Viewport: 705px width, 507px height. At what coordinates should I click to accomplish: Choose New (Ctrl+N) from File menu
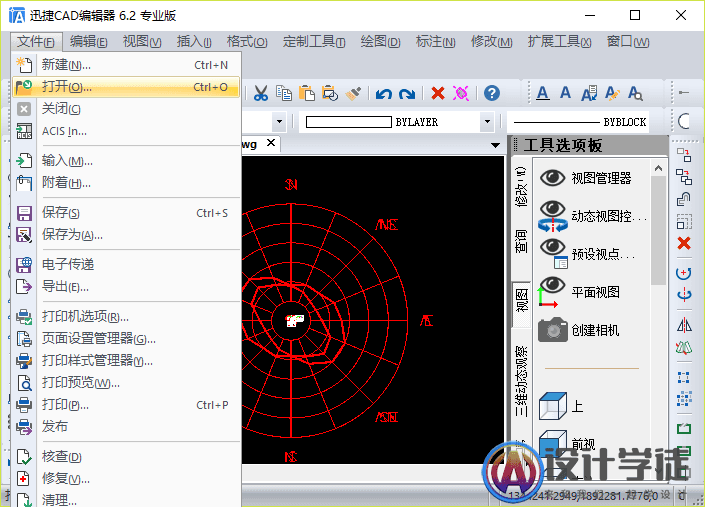click(126, 65)
